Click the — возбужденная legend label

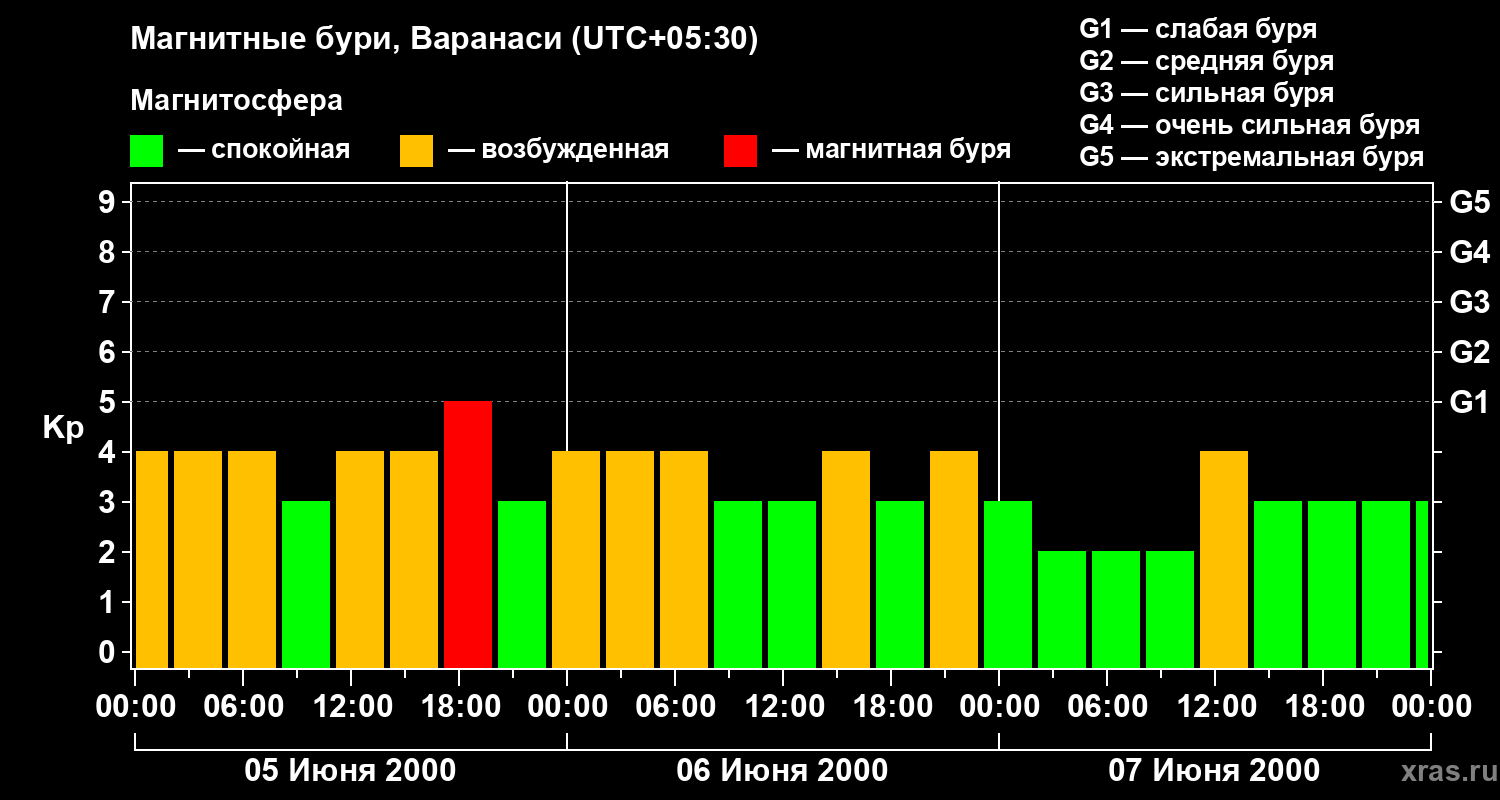[558, 151]
